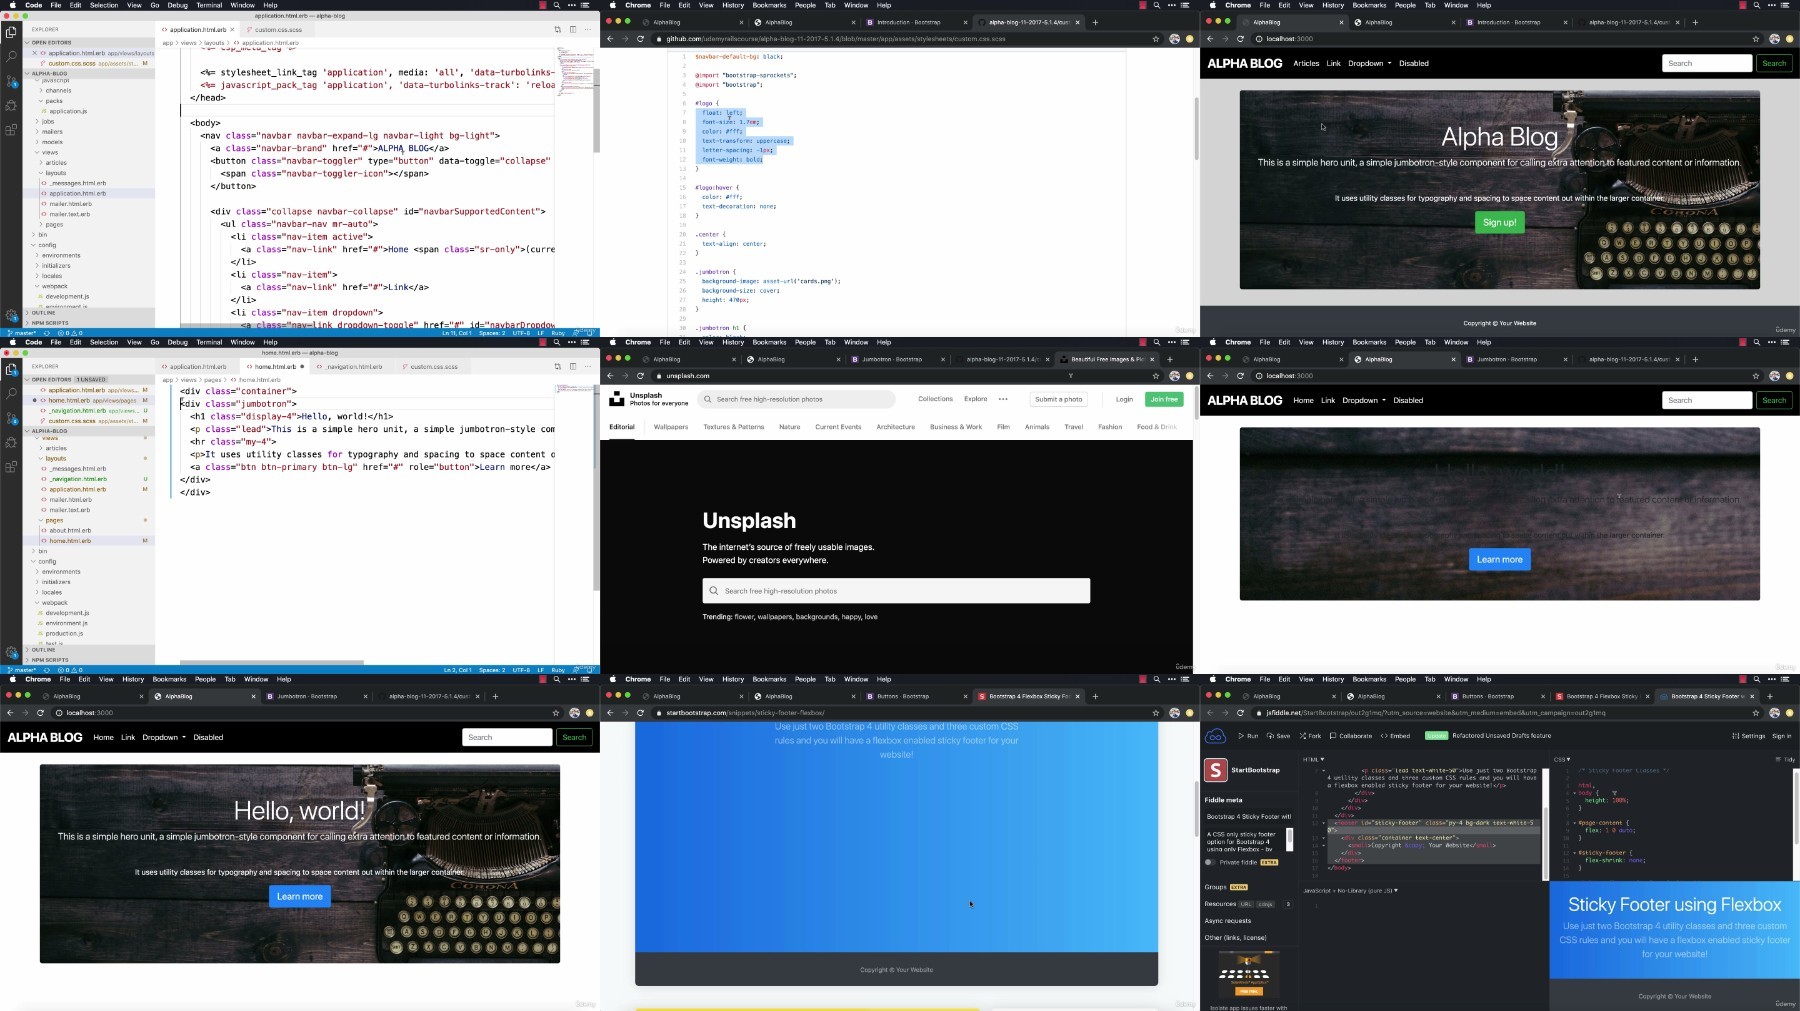Image resolution: width=1800 pixels, height=1011 pixels.
Task: Split the editor in the home.html.erb VS Code window
Action: pyautogui.click(x=573, y=367)
